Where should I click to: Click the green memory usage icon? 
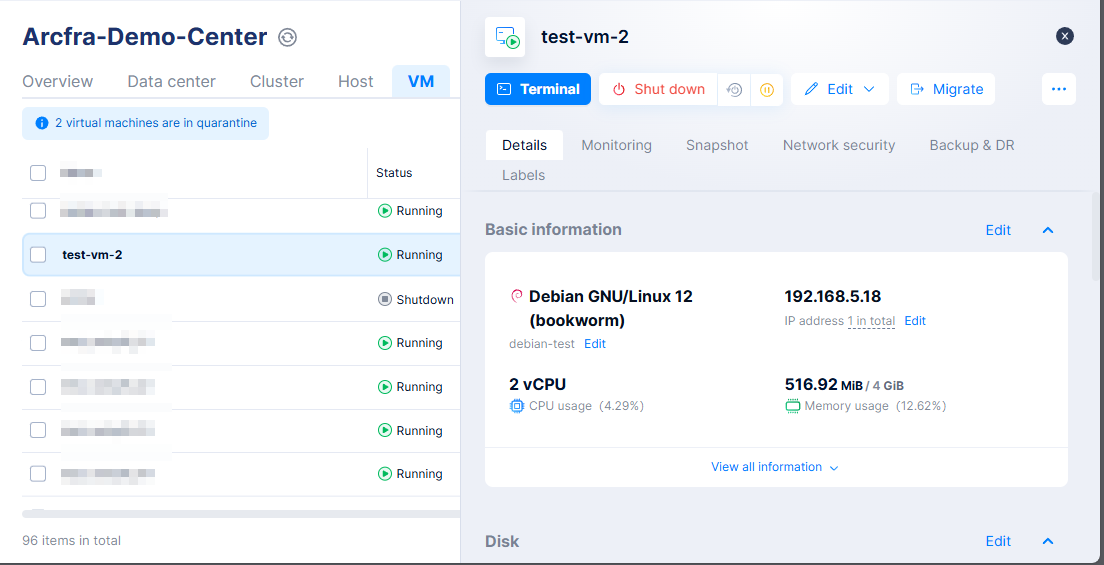pos(792,406)
